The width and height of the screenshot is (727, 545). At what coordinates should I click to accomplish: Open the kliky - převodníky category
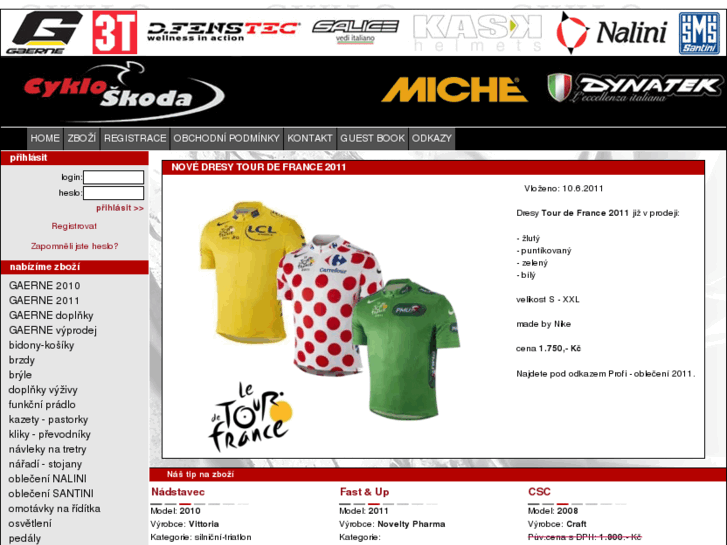50,434
